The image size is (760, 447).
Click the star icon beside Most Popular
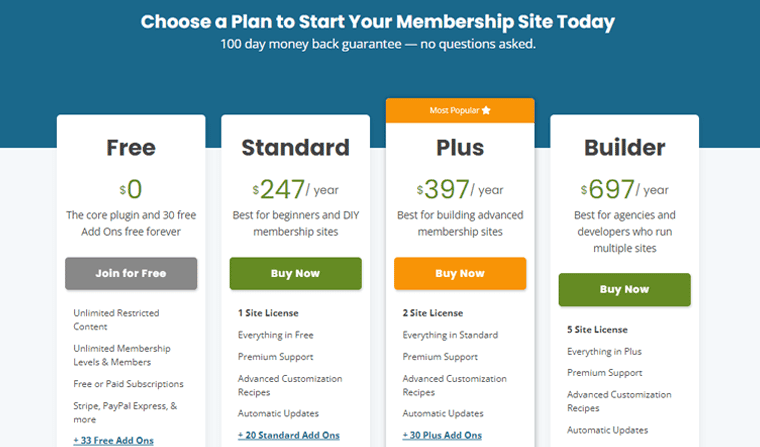(486, 110)
